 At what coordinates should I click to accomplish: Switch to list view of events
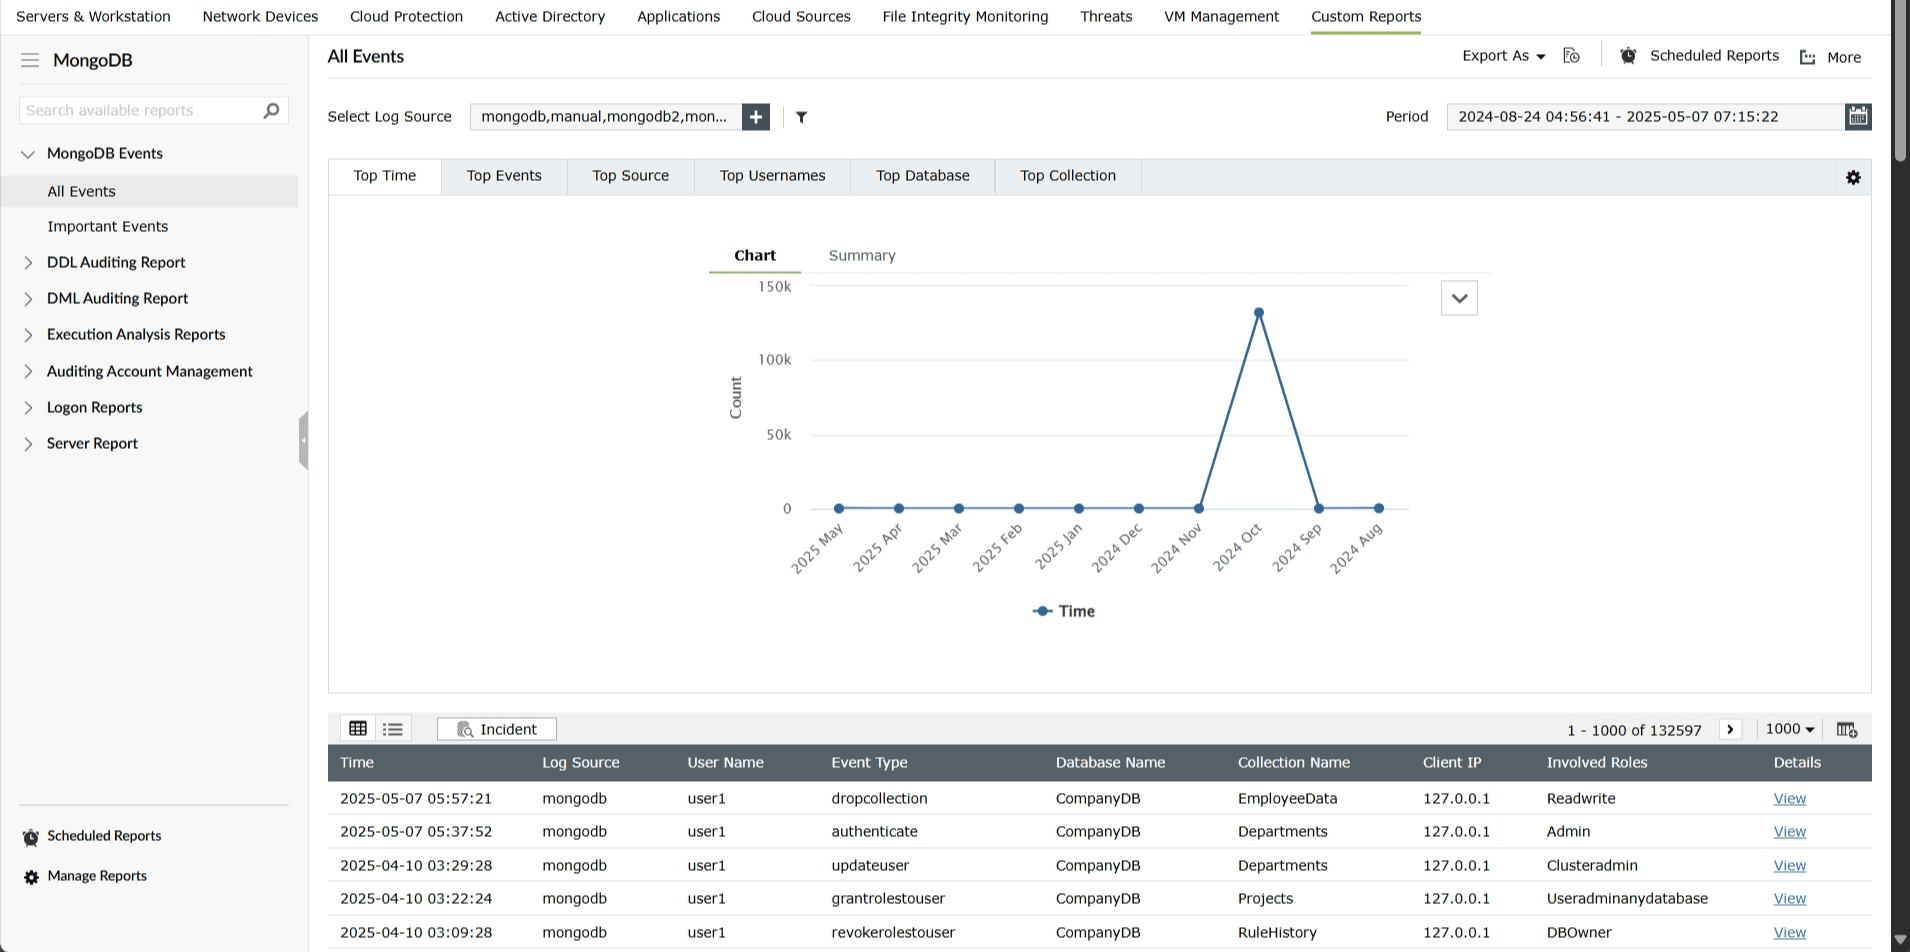point(393,729)
